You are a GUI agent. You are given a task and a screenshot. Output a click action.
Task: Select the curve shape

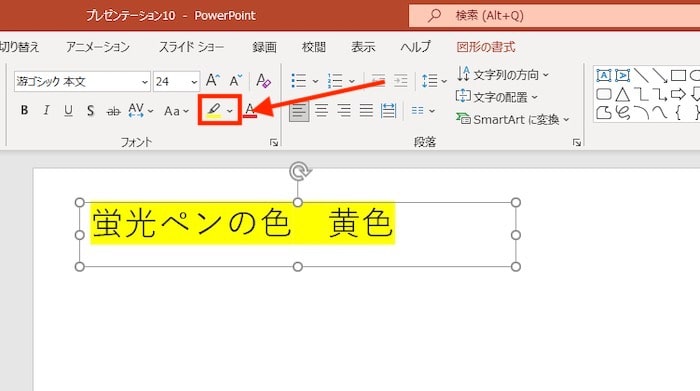pos(659,112)
